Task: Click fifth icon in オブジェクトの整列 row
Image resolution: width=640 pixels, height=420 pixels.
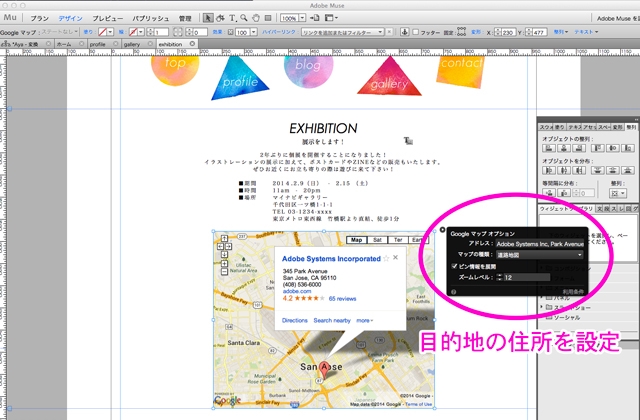Action: click(613, 148)
